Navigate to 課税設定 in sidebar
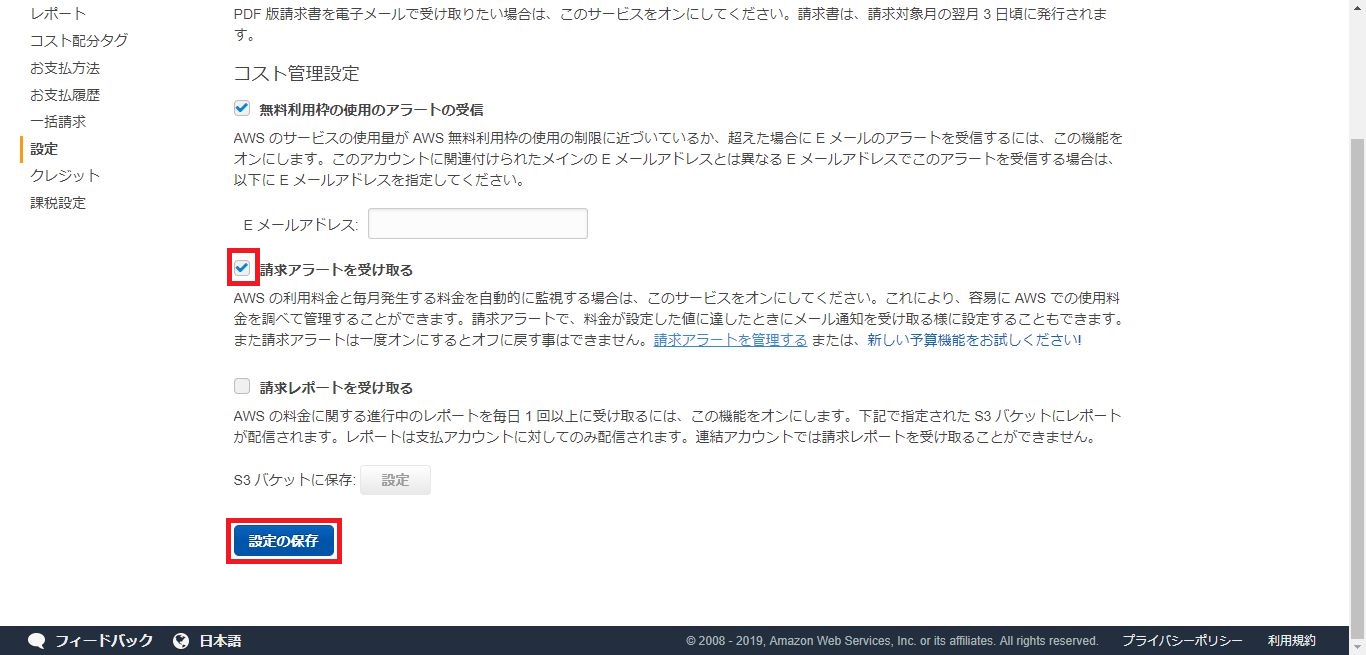The height and width of the screenshot is (655, 1366). tap(58, 203)
